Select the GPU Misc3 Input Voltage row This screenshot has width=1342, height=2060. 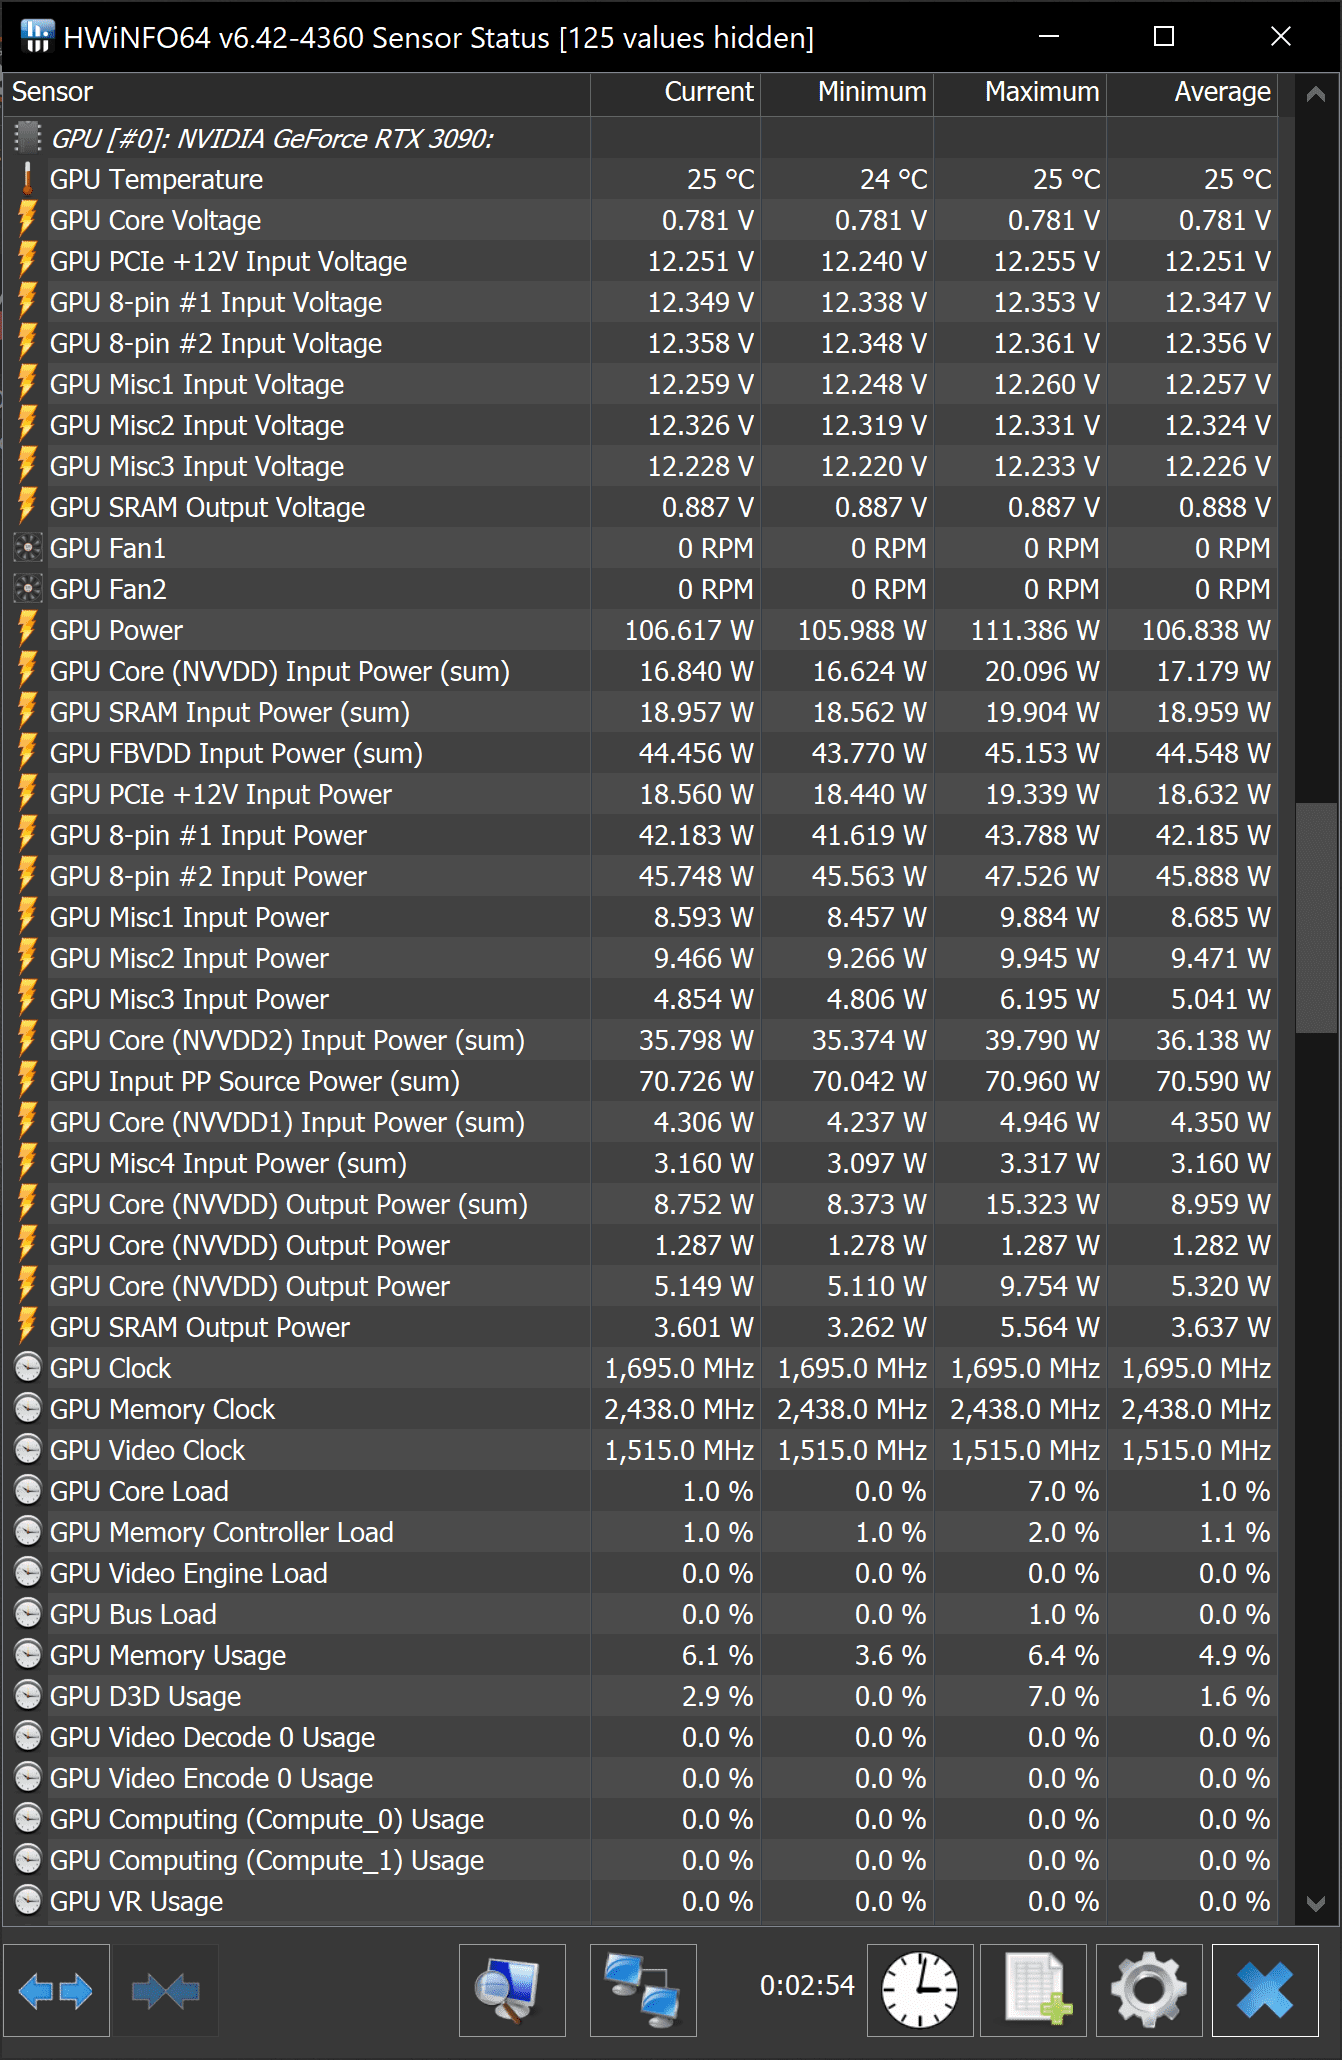coord(640,466)
